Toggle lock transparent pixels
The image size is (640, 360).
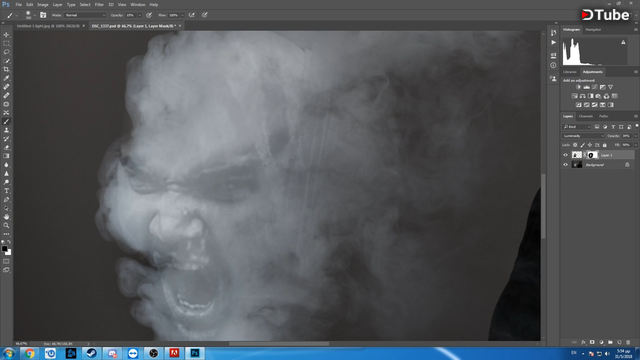pos(575,145)
